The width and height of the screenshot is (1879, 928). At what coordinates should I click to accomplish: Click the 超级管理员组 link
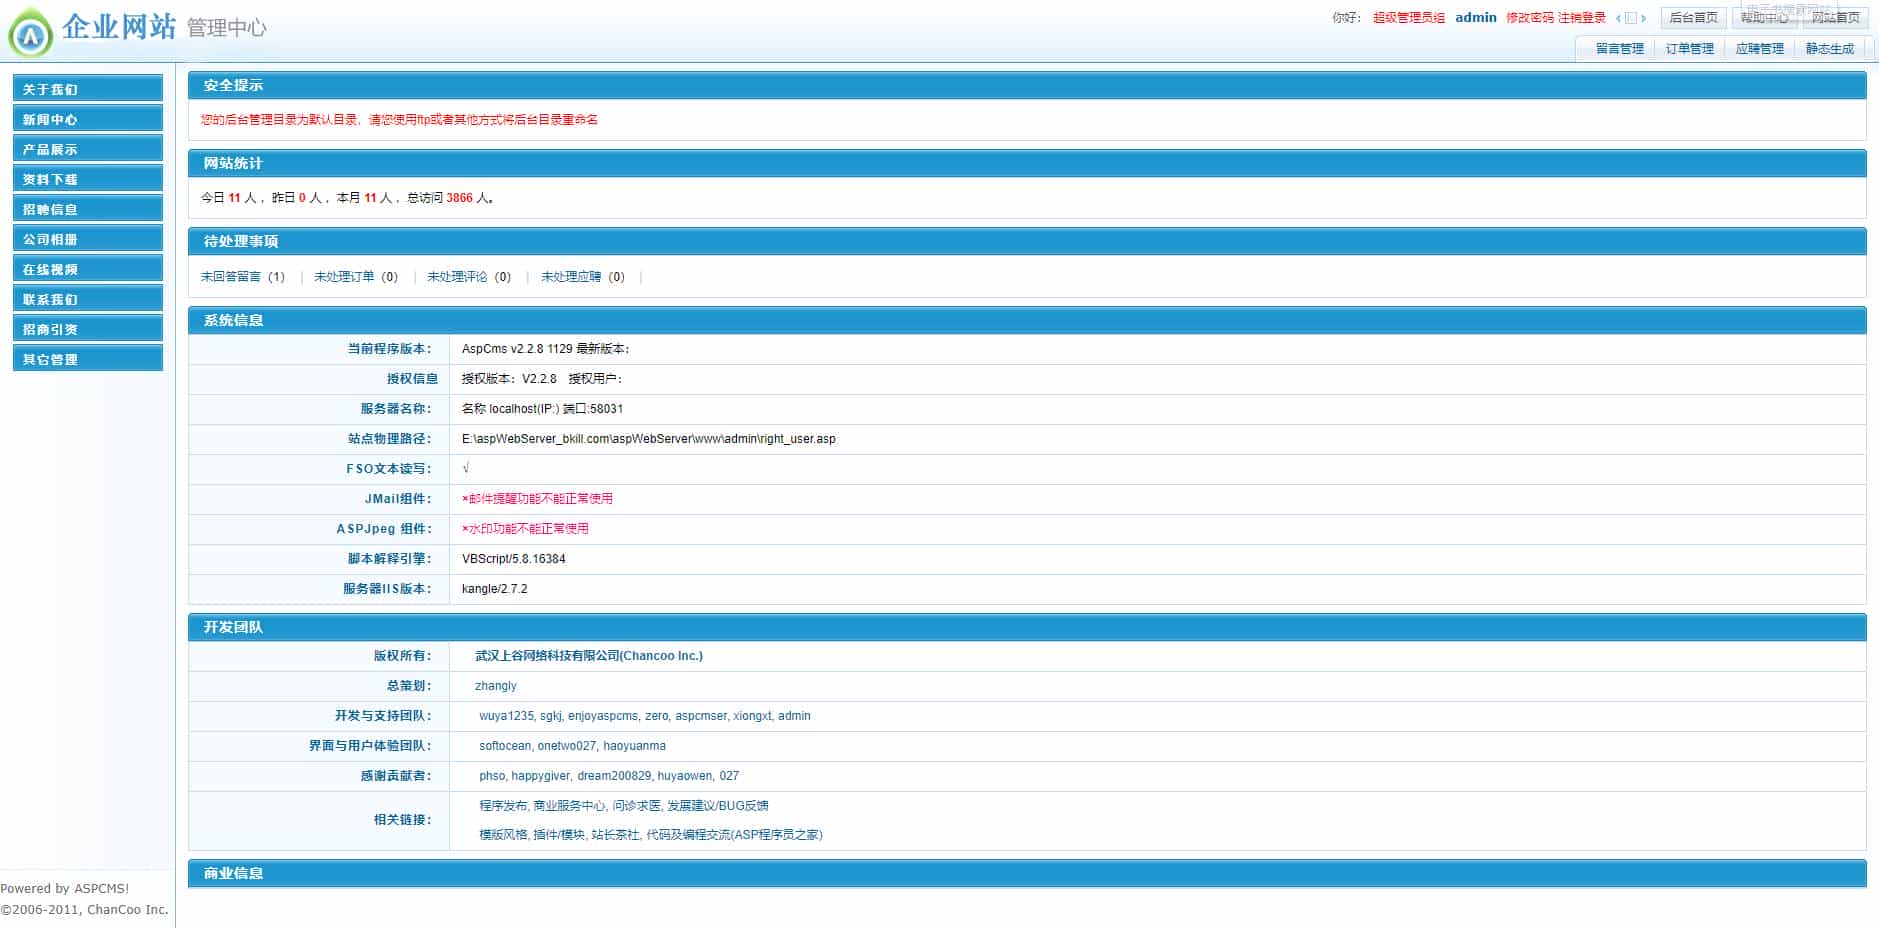pyautogui.click(x=1409, y=18)
